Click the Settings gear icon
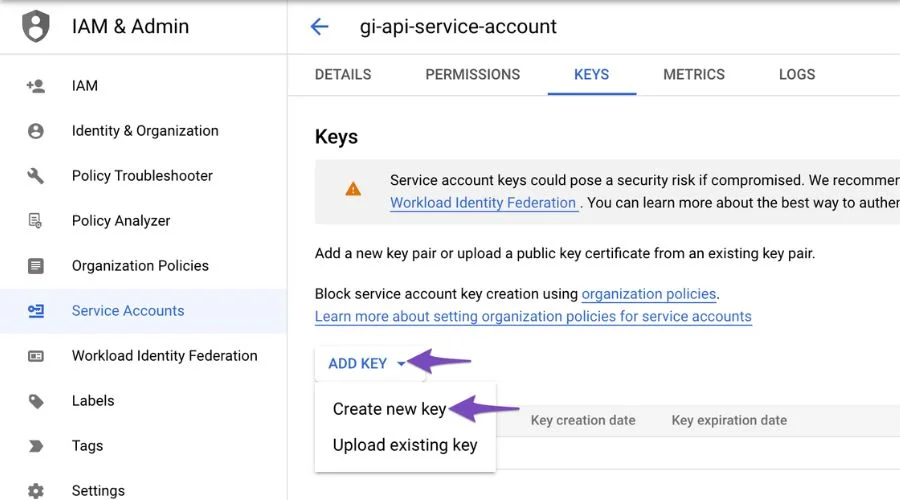Screen dimensions: 900x500 point(36,491)
